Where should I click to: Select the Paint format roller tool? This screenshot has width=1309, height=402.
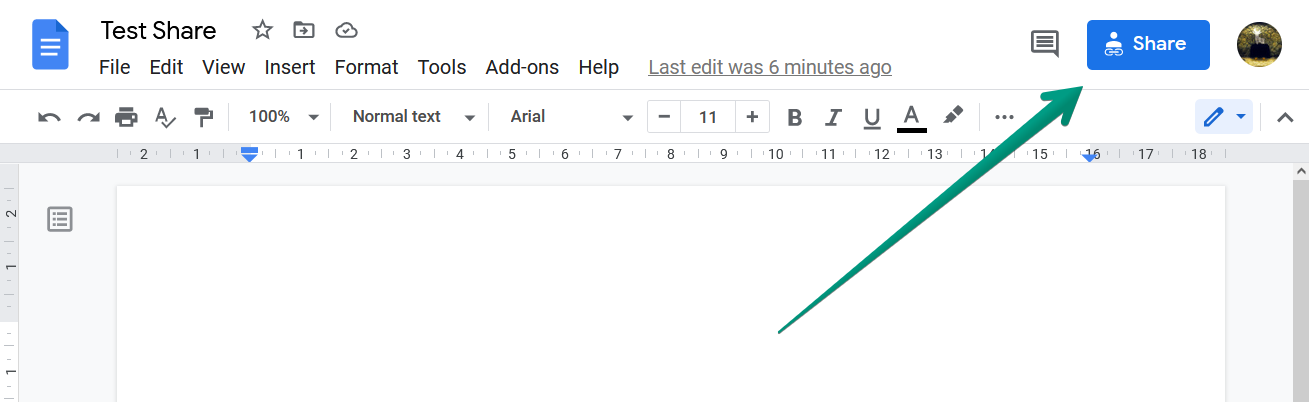pos(204,117)
